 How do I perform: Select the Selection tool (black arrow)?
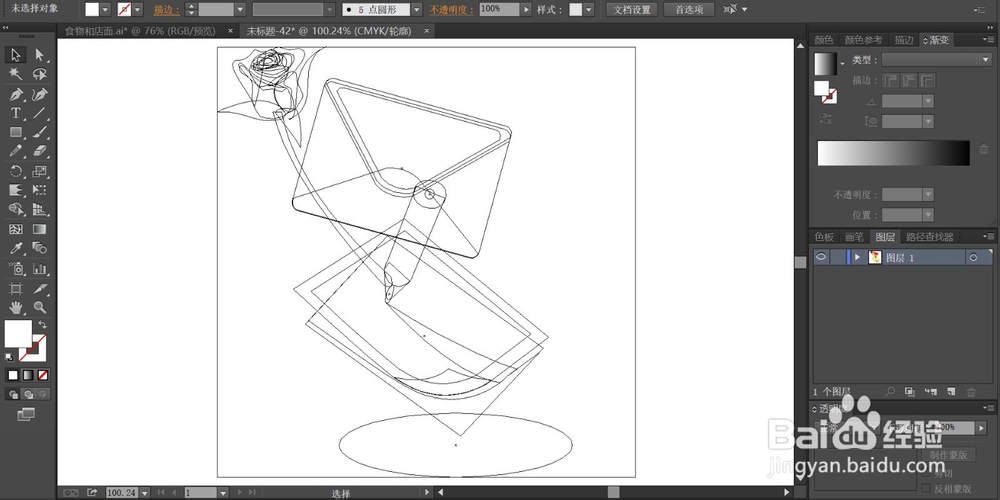(16, 55)
